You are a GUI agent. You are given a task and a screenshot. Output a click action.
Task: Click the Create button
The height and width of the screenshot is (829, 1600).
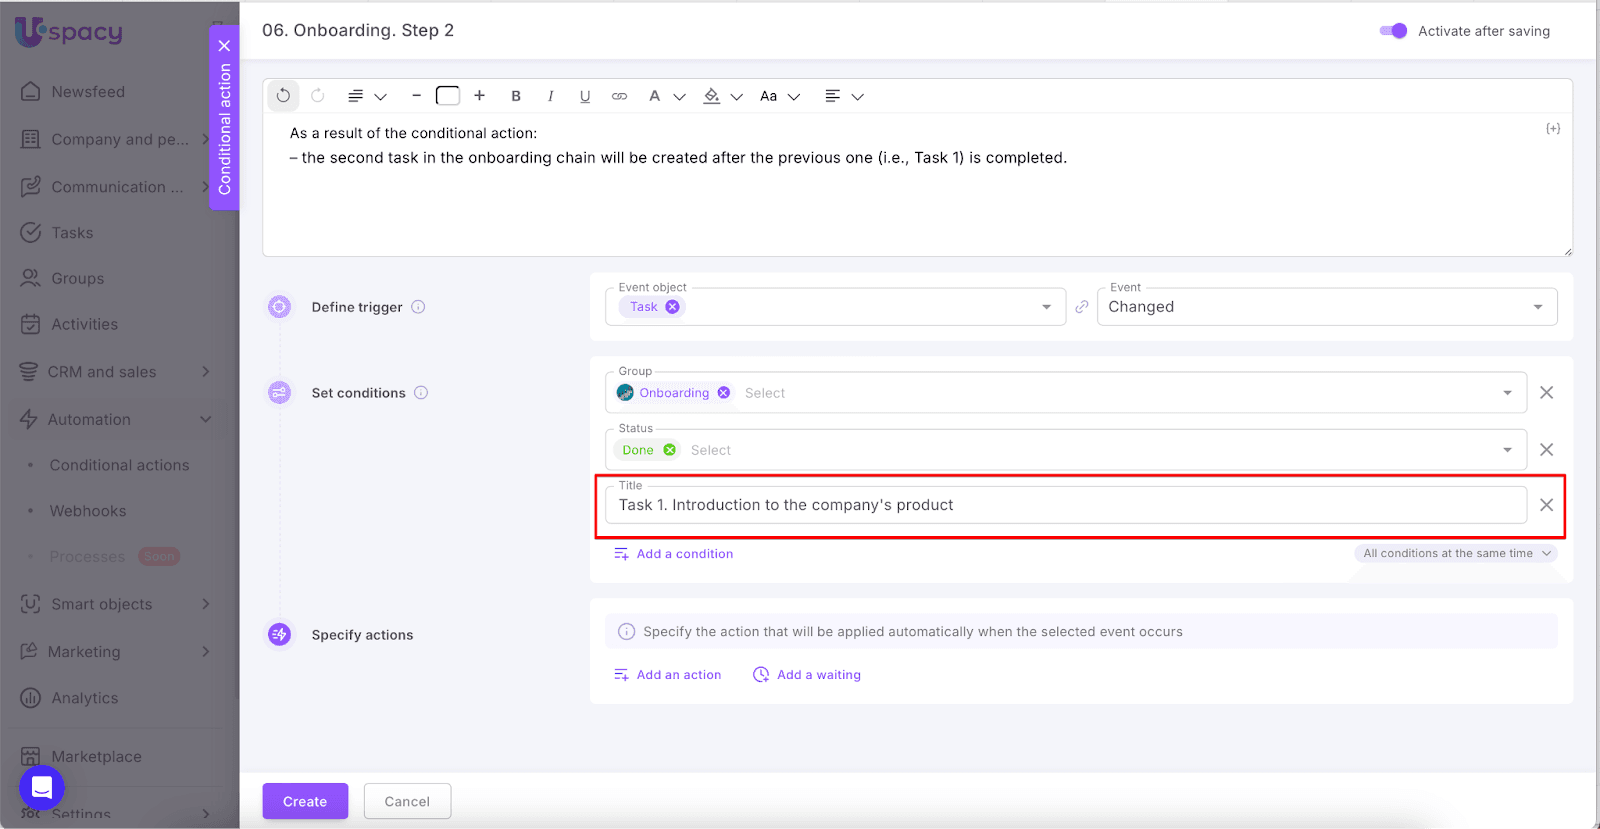pos(305,801)
